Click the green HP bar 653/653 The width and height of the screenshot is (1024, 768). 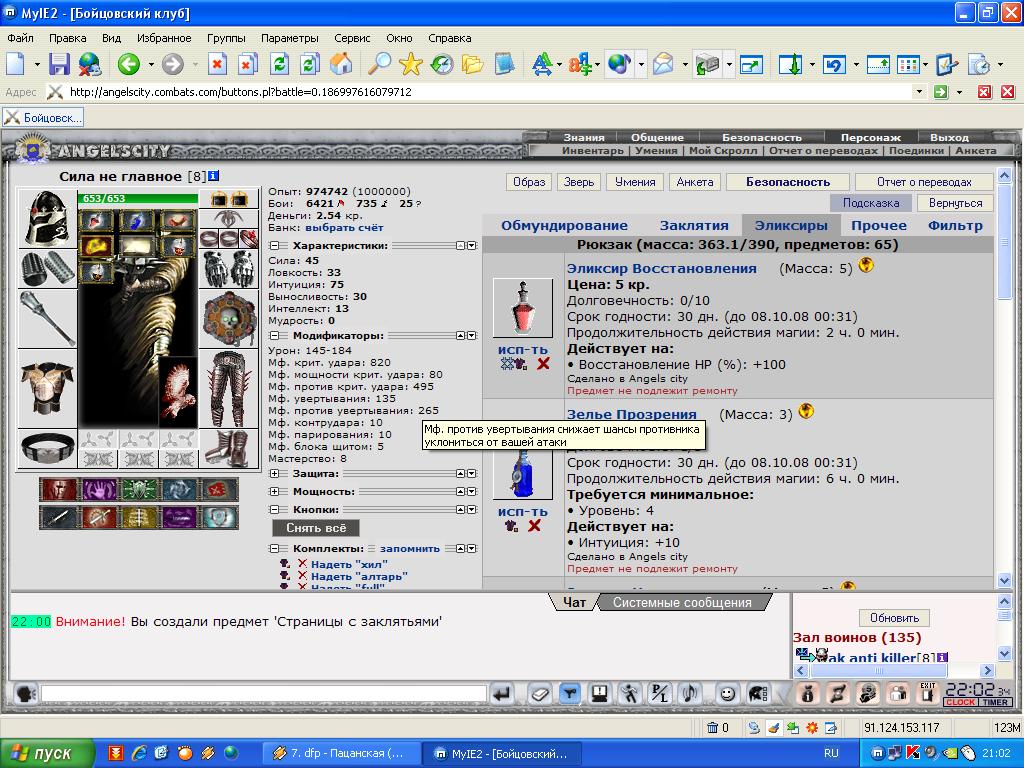tap(137, 198)
